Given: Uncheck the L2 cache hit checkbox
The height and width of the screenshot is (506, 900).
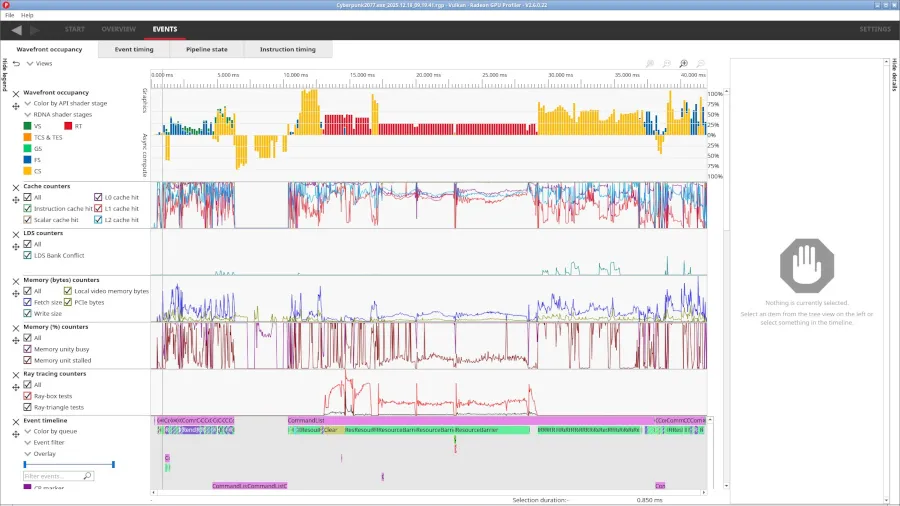Looking at the screenshot, I should (98, 219).
